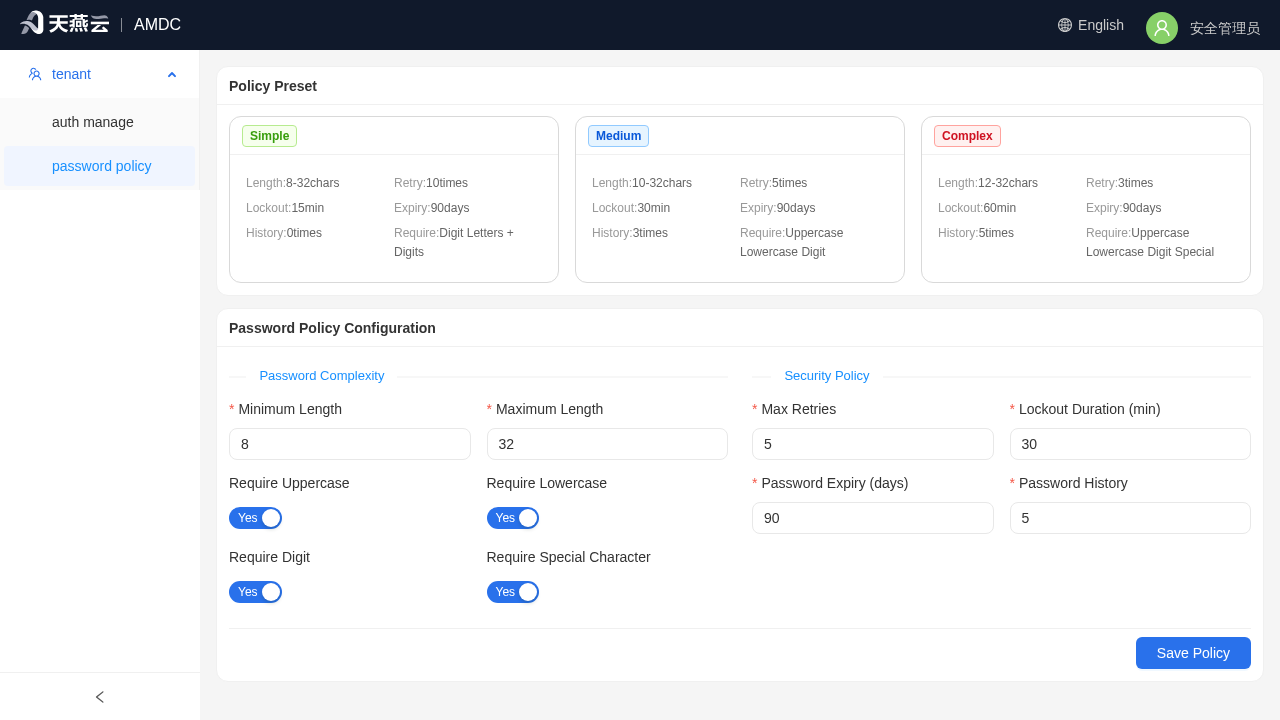1280x720 pixels.
Task: Click the tenant user icon in sidebar
Action: (x=35, y=74)
